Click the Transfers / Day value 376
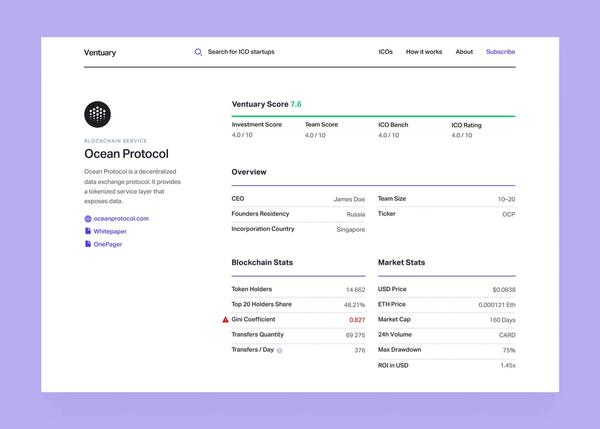 tap(360, 350)
